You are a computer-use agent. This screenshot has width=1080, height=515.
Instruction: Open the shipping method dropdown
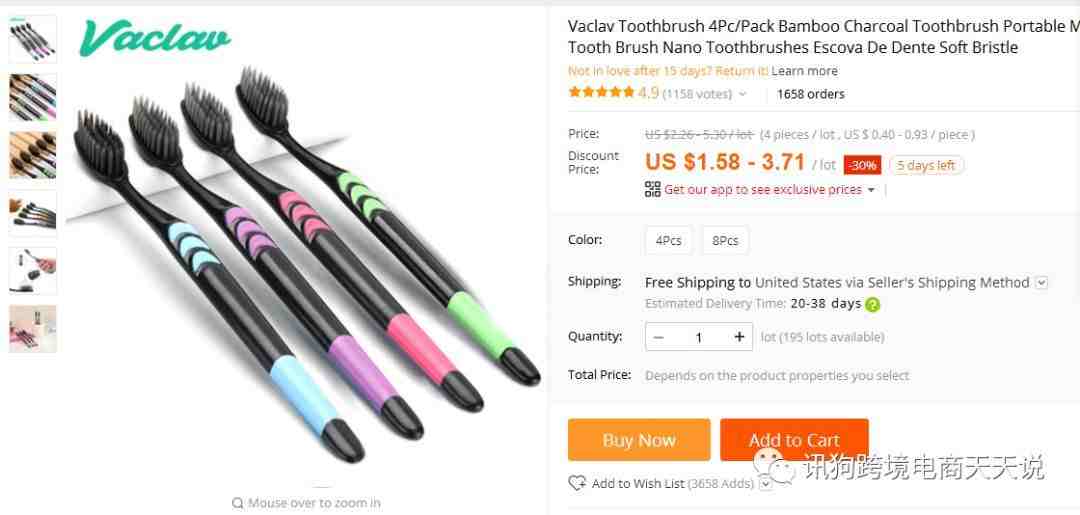pyautogui.click(x=1041, y=283)
